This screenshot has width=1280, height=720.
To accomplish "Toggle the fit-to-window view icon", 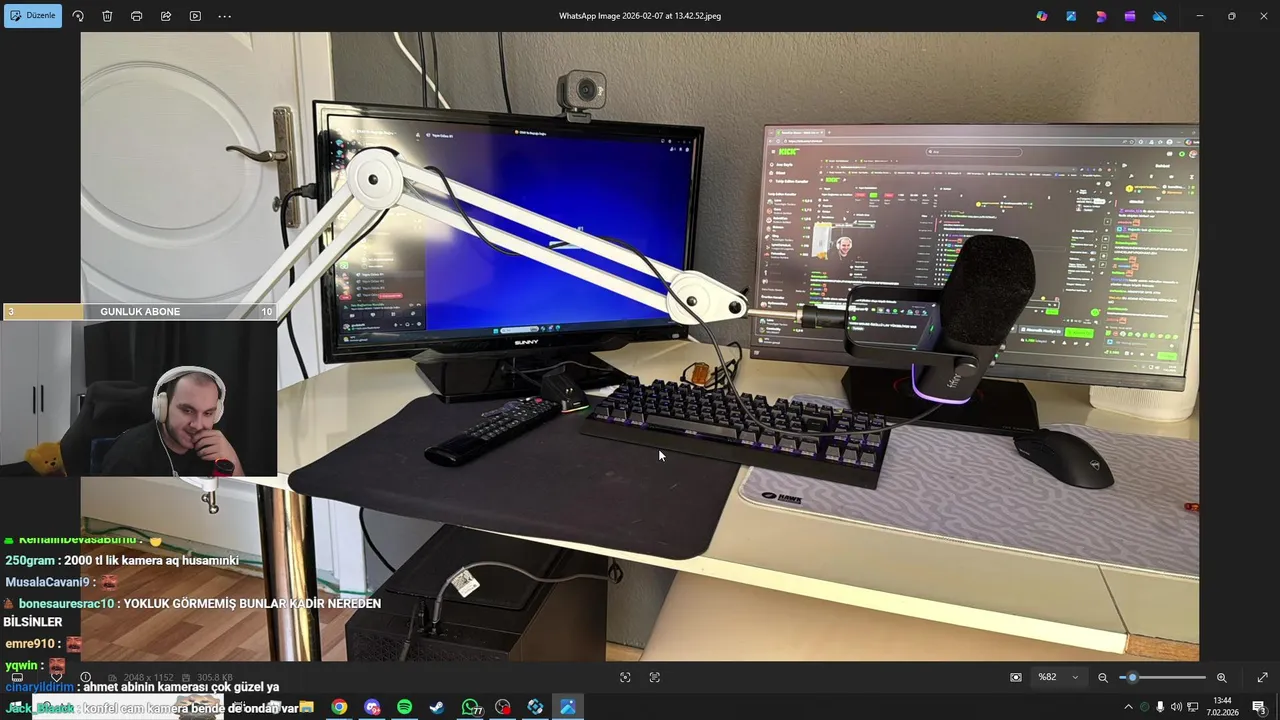I will point(1016,677).
